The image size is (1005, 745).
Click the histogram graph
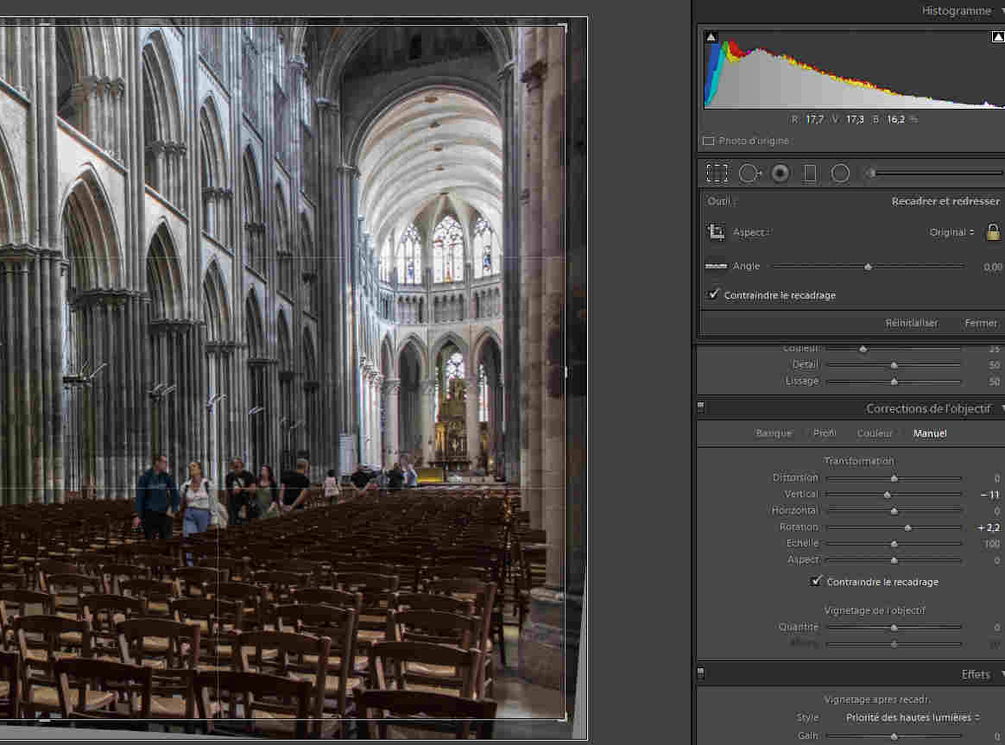tap(854, 69)
